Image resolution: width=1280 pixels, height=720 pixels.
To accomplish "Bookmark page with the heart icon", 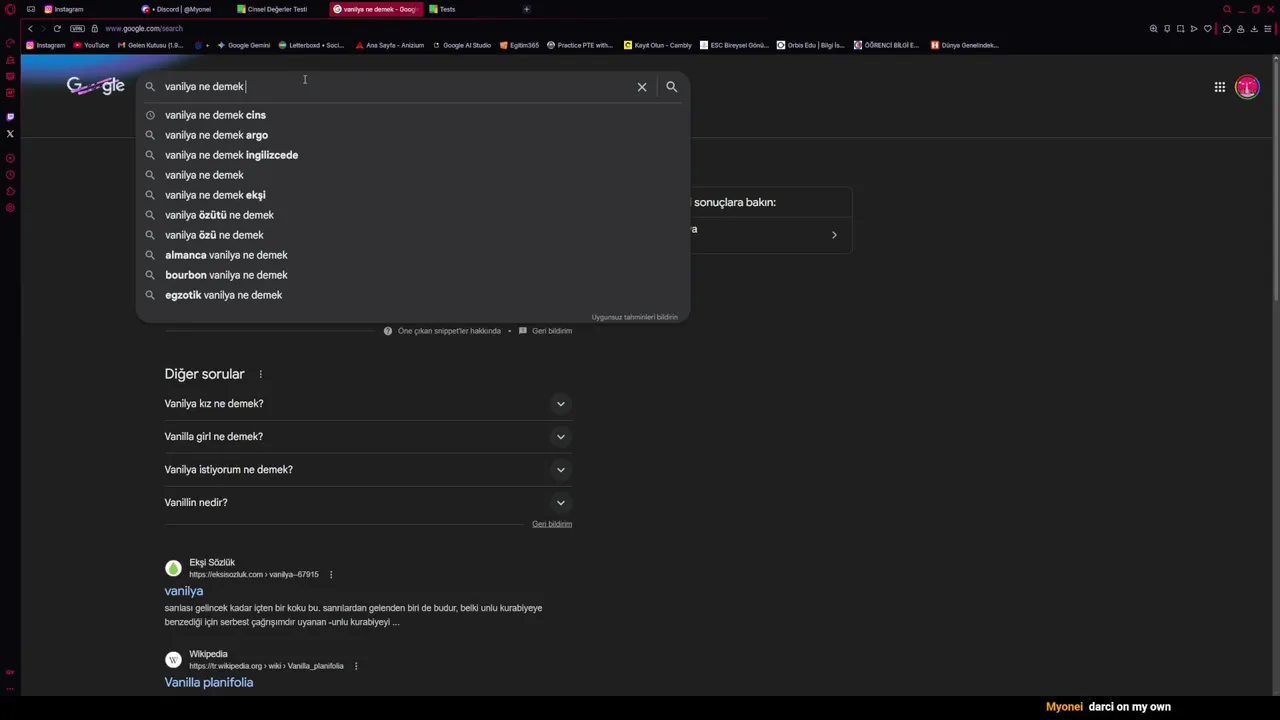I will coord(1208,28).
